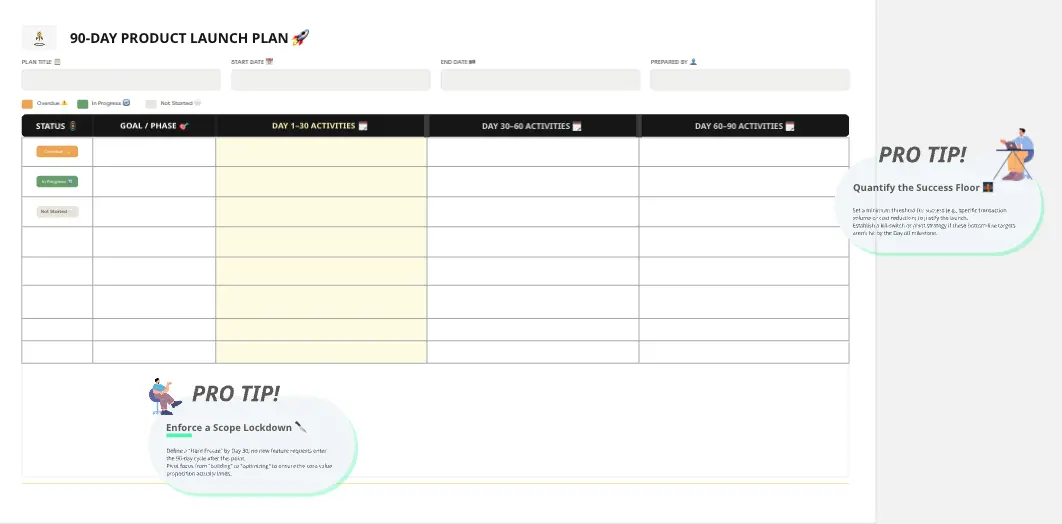1062x524 pixels.
Task: Click the End Date input field
Action: [x=540, y=79]
